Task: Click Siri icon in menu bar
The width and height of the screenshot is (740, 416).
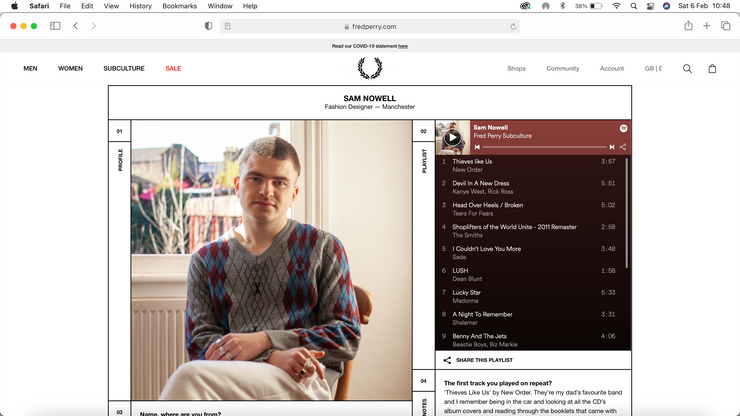Action: [666, 6]
